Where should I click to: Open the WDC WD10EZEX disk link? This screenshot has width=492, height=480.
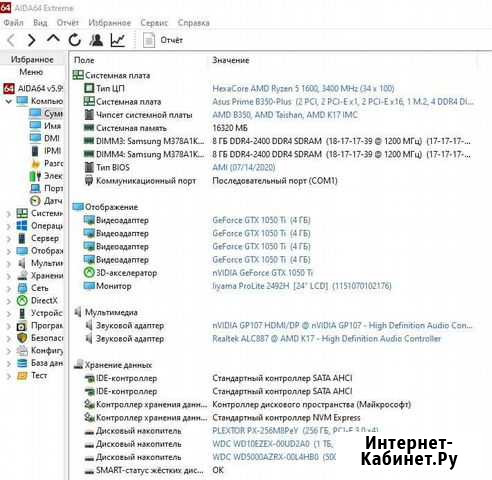[273, 444]
